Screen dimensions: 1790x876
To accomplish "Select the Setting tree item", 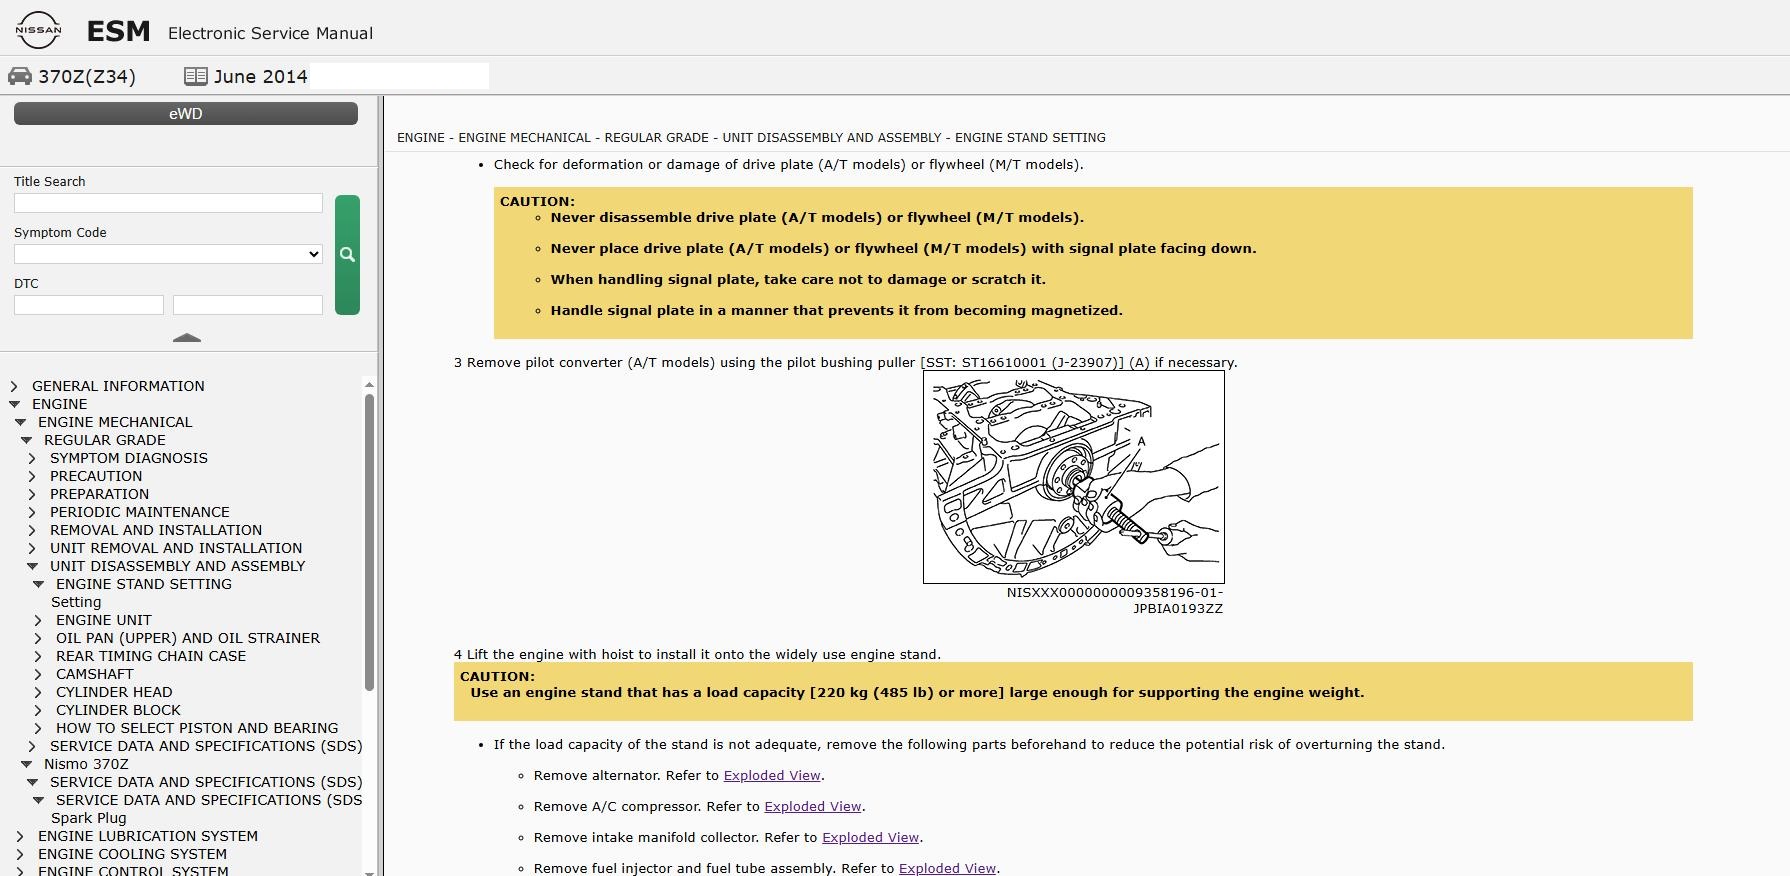I will coord(76,602).
